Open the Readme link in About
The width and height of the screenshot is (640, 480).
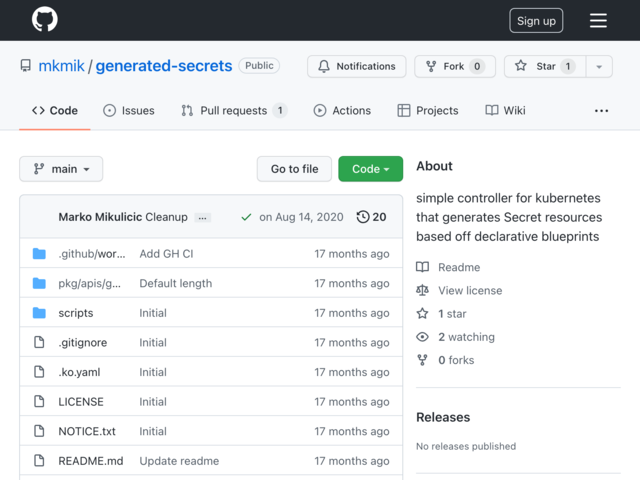tap(459, 267)
